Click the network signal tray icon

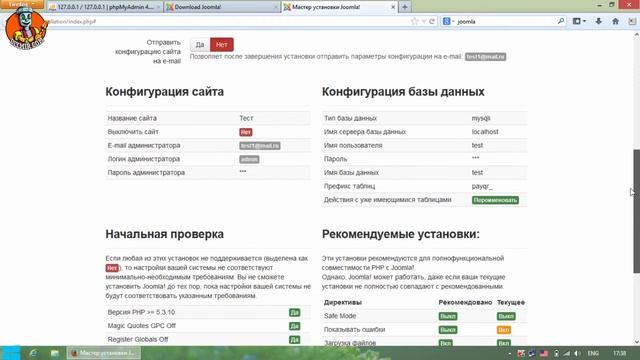click(x=567, y=353)
